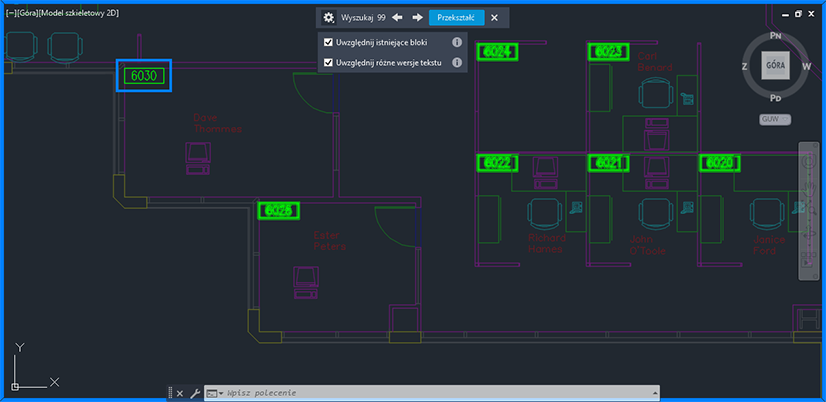Screen dimensions: 826x402
Task: Minimize the drawing window
Action: [786, 14]
